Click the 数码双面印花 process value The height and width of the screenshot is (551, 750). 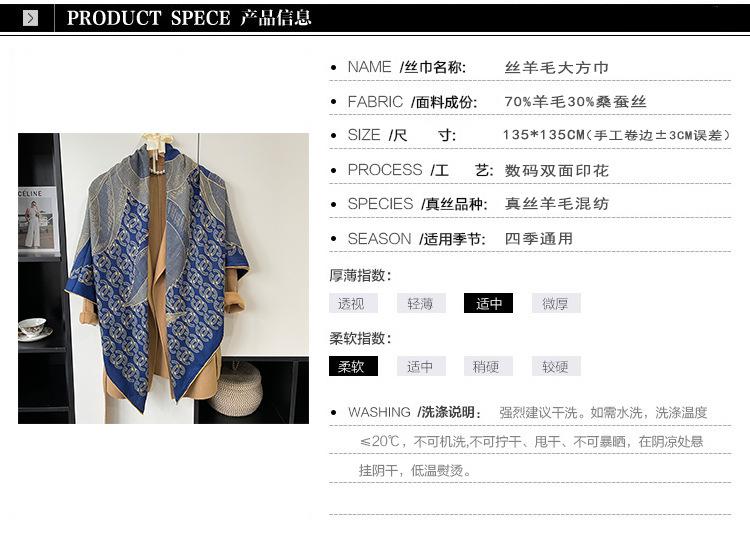coord(556,170)
